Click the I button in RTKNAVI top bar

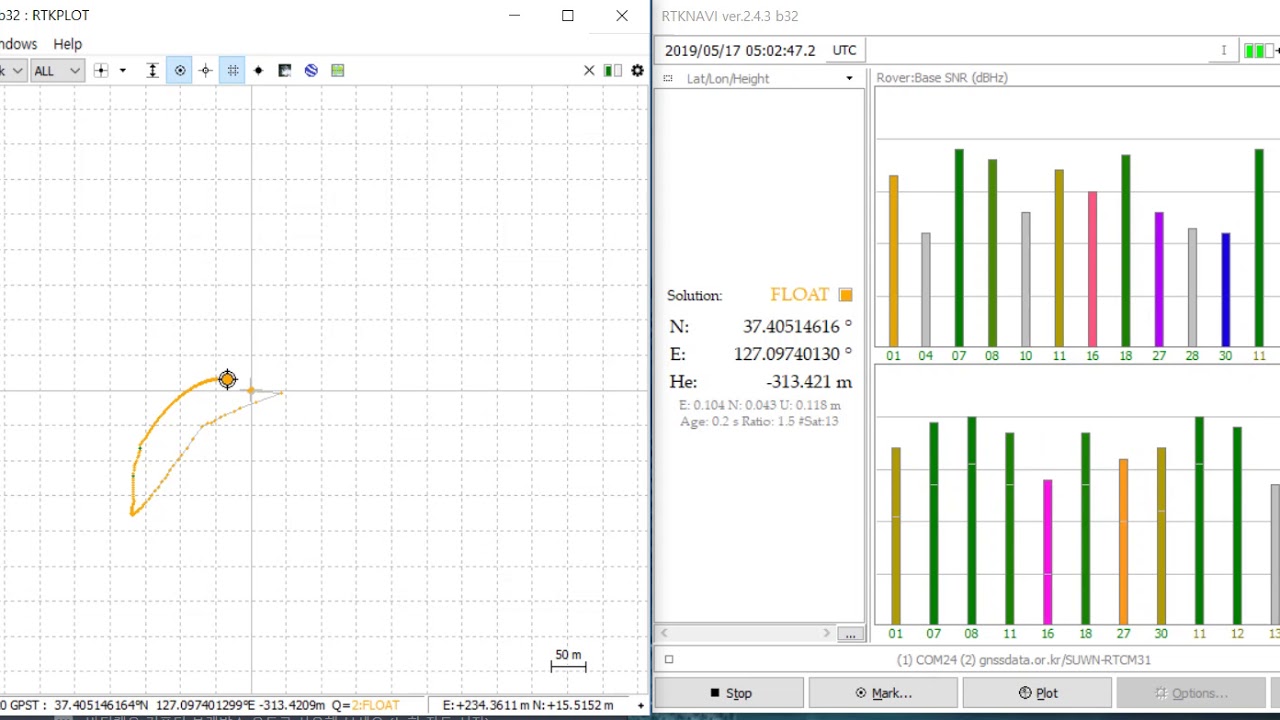(x=1223, y=50)
